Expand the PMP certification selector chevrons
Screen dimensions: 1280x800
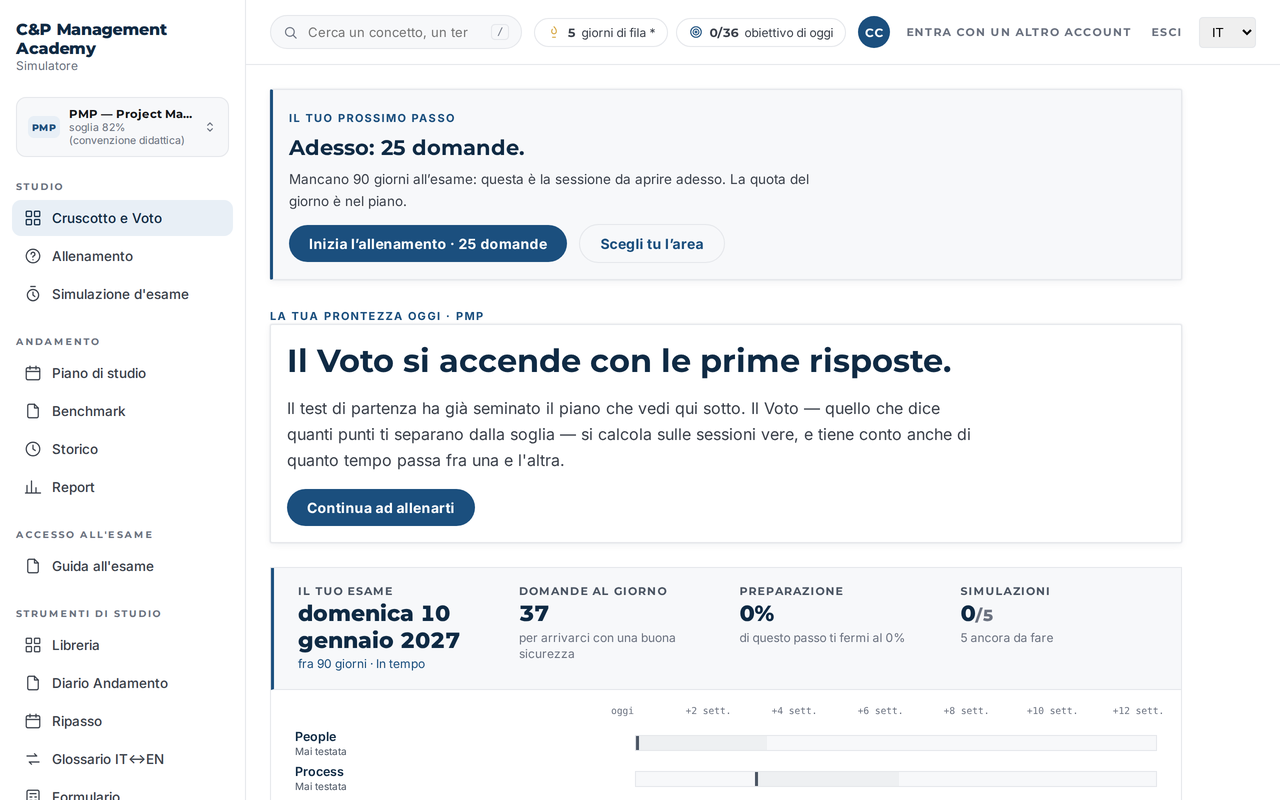210,127
